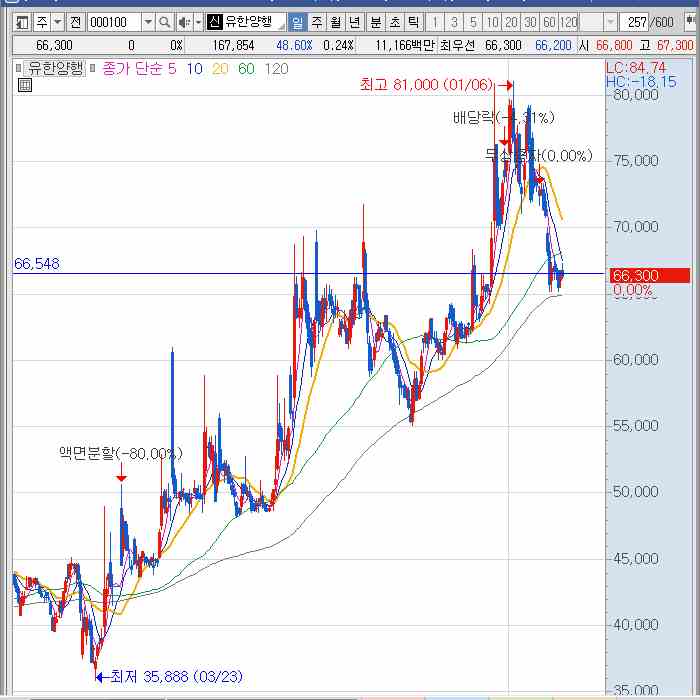Choose the 10 interval button

tap(492, 22)
